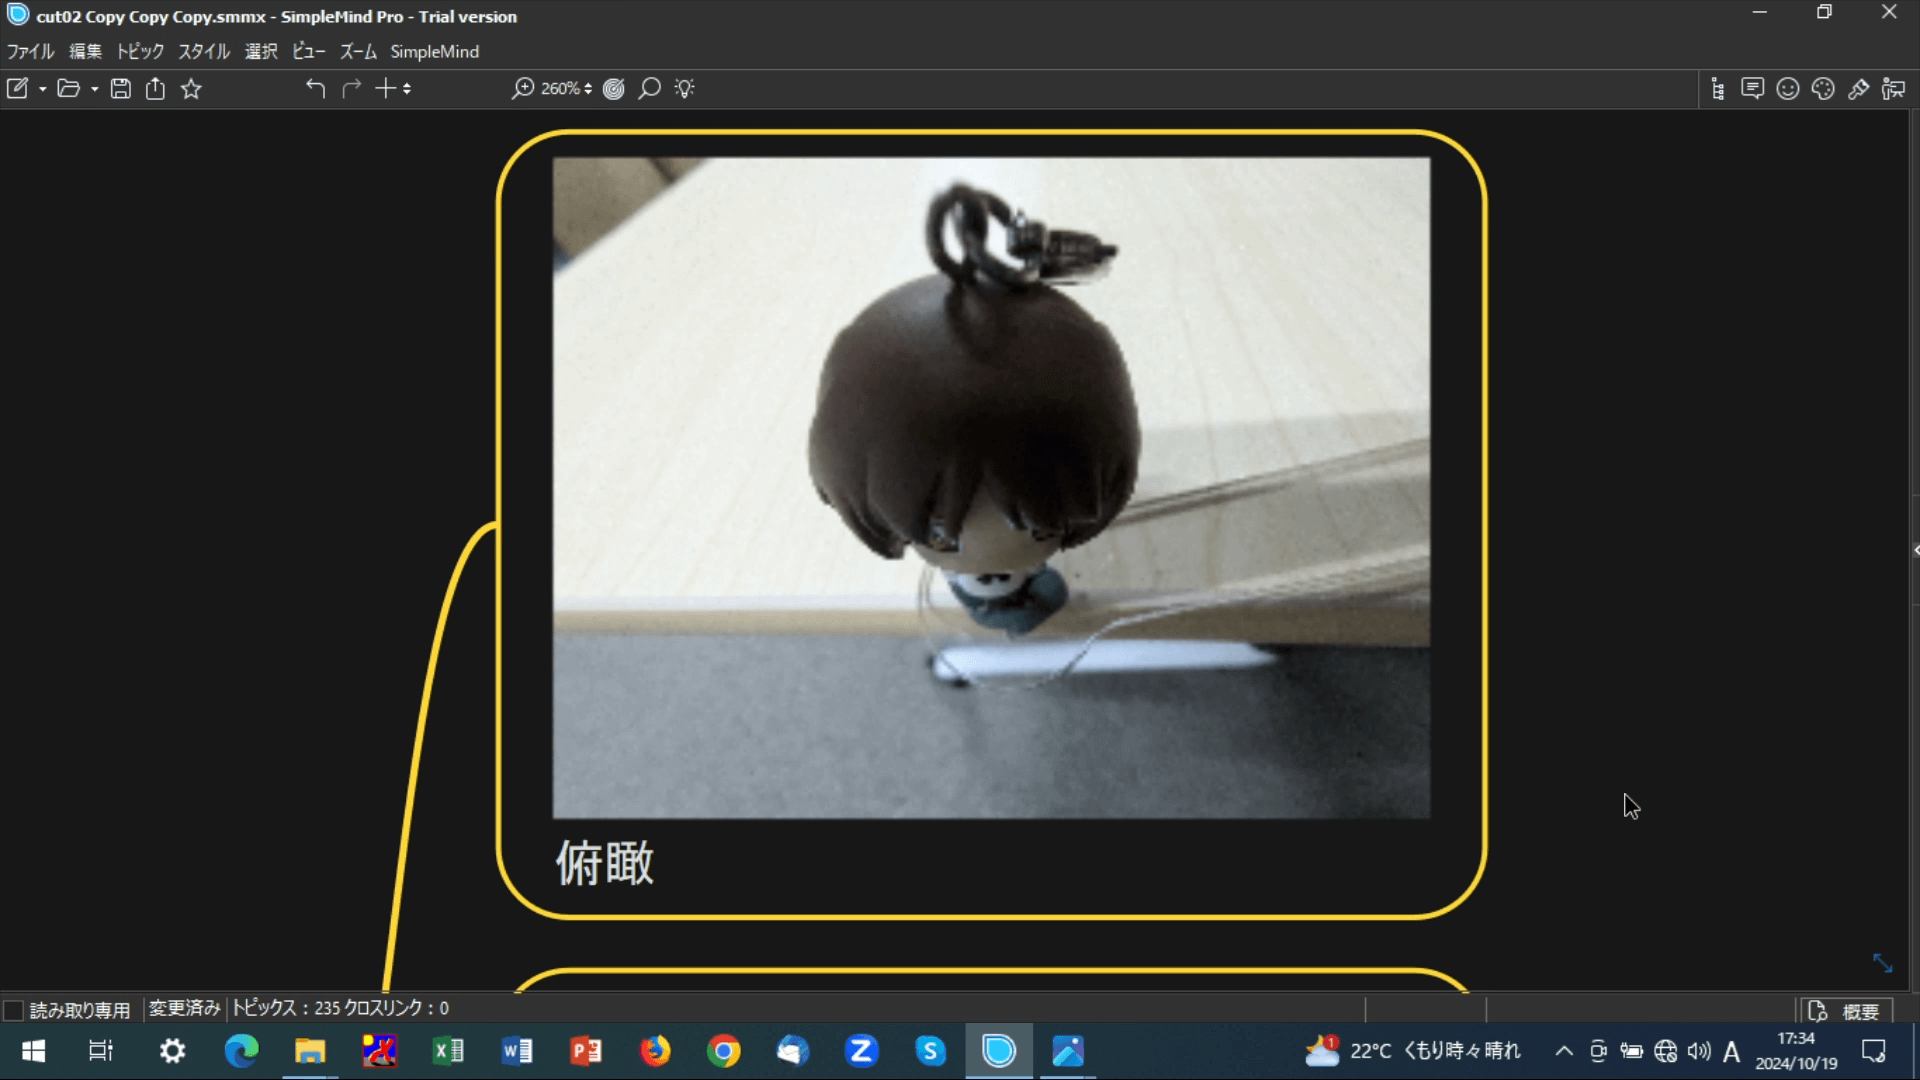This screenshot has height=1080, width=1920.
Task: Open Firefox from the taskbar
Action: point(655,1051)
